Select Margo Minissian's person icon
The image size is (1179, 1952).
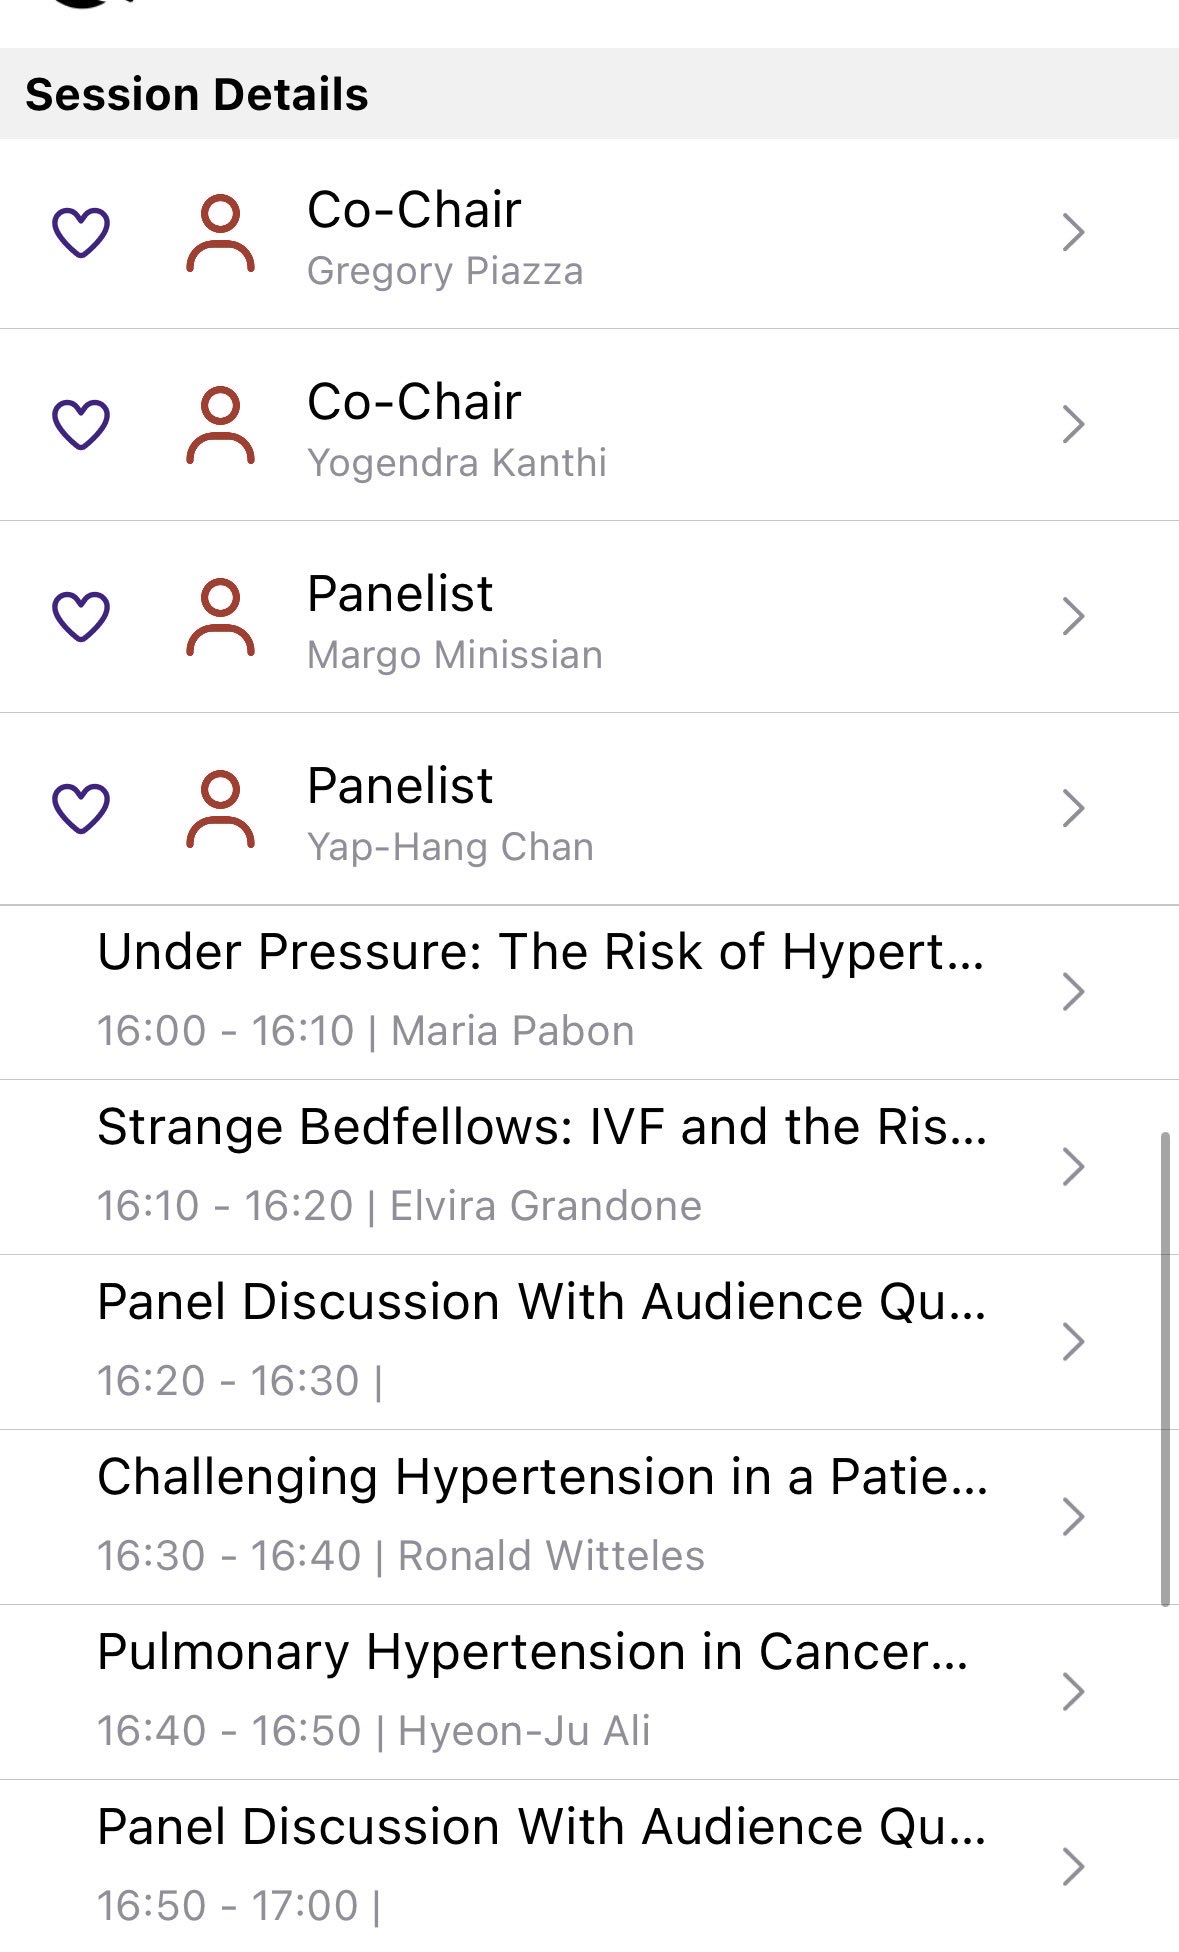pyautogui.click(x=220, y=617)
